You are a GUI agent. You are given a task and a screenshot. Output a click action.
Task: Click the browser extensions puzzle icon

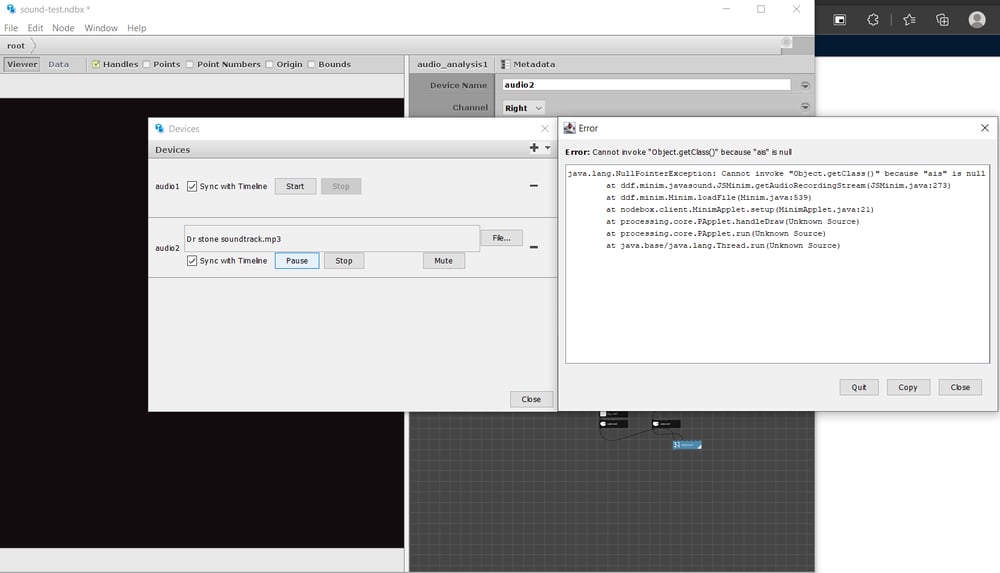[873, 20]
